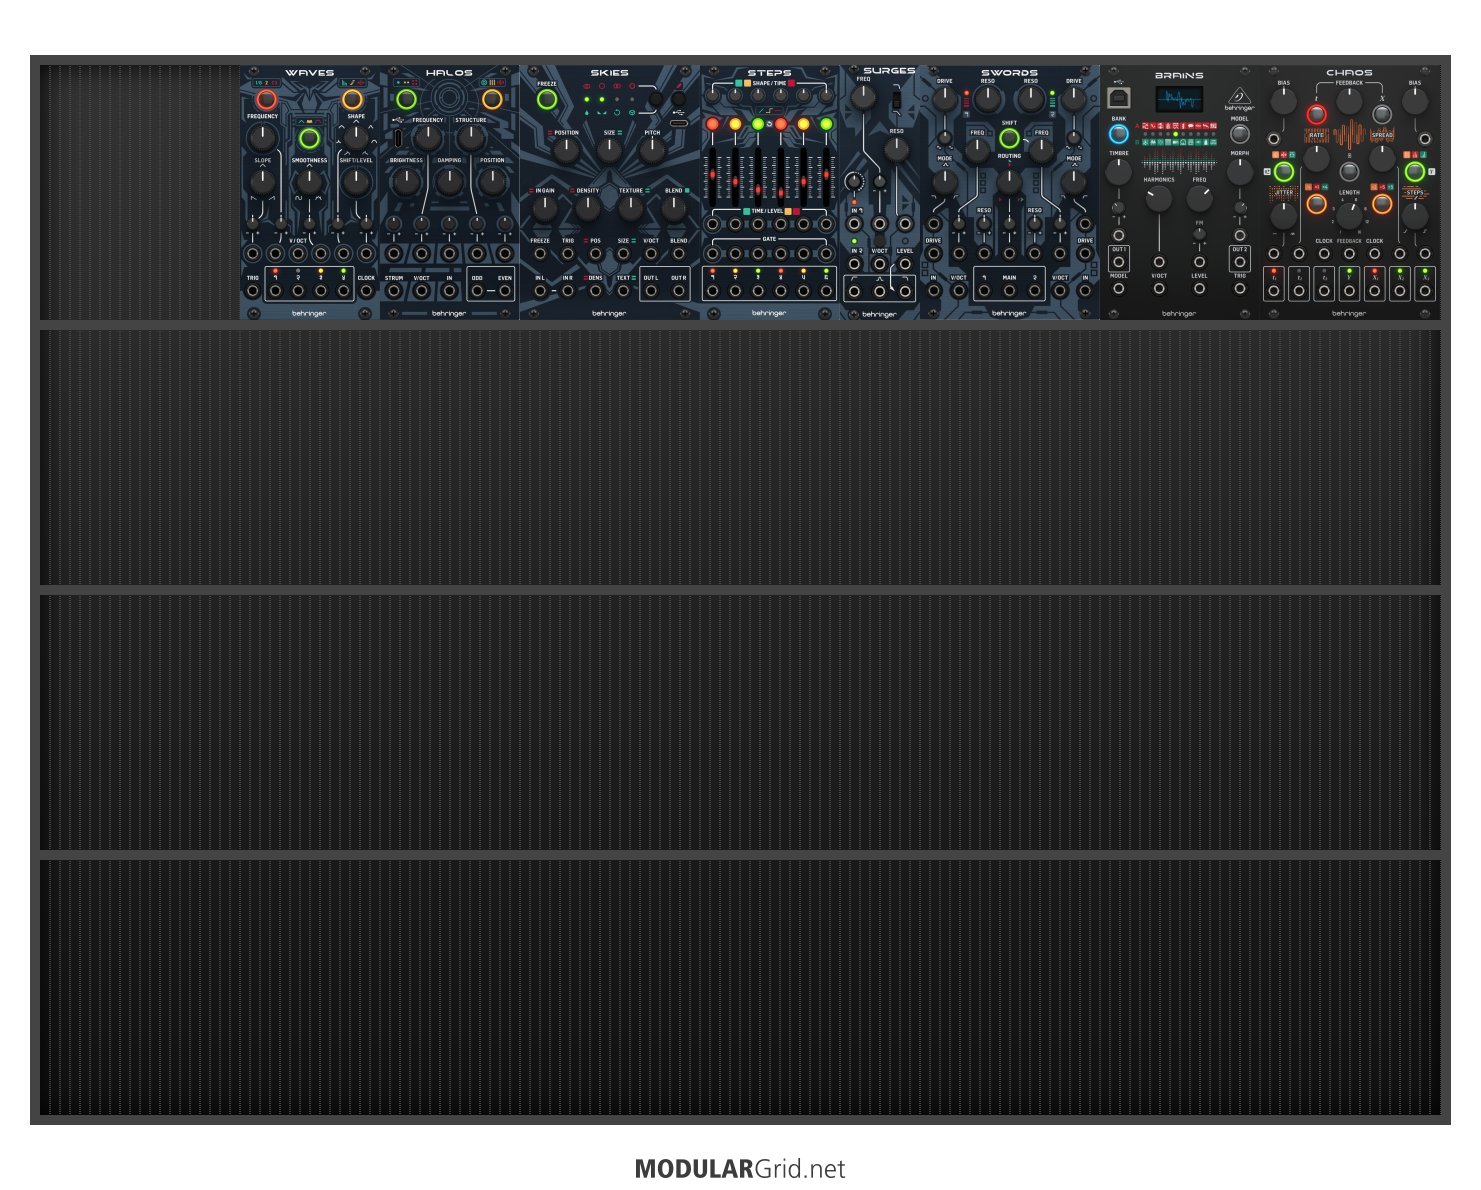Image resolution: width=1481 pixels, height=1190 pixels.
Task: Toggle the first channel's red button on Steps
Action: click(712, 124)
